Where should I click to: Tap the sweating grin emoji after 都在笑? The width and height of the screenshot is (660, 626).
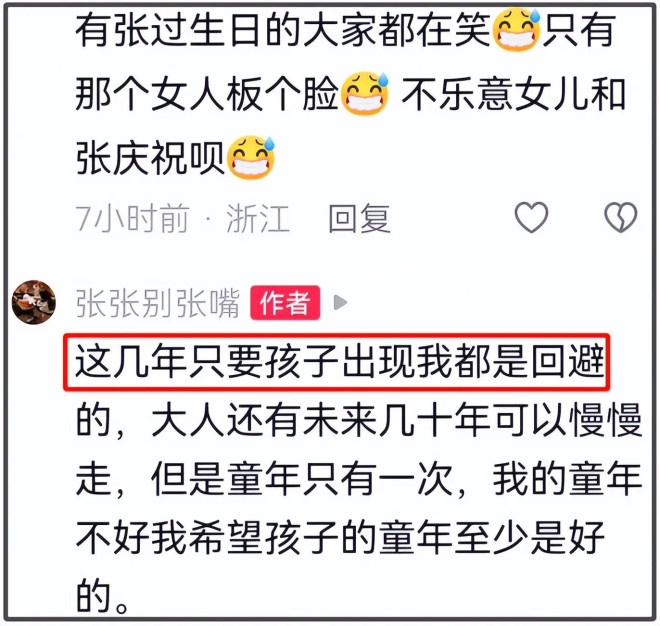pos(517,29)
